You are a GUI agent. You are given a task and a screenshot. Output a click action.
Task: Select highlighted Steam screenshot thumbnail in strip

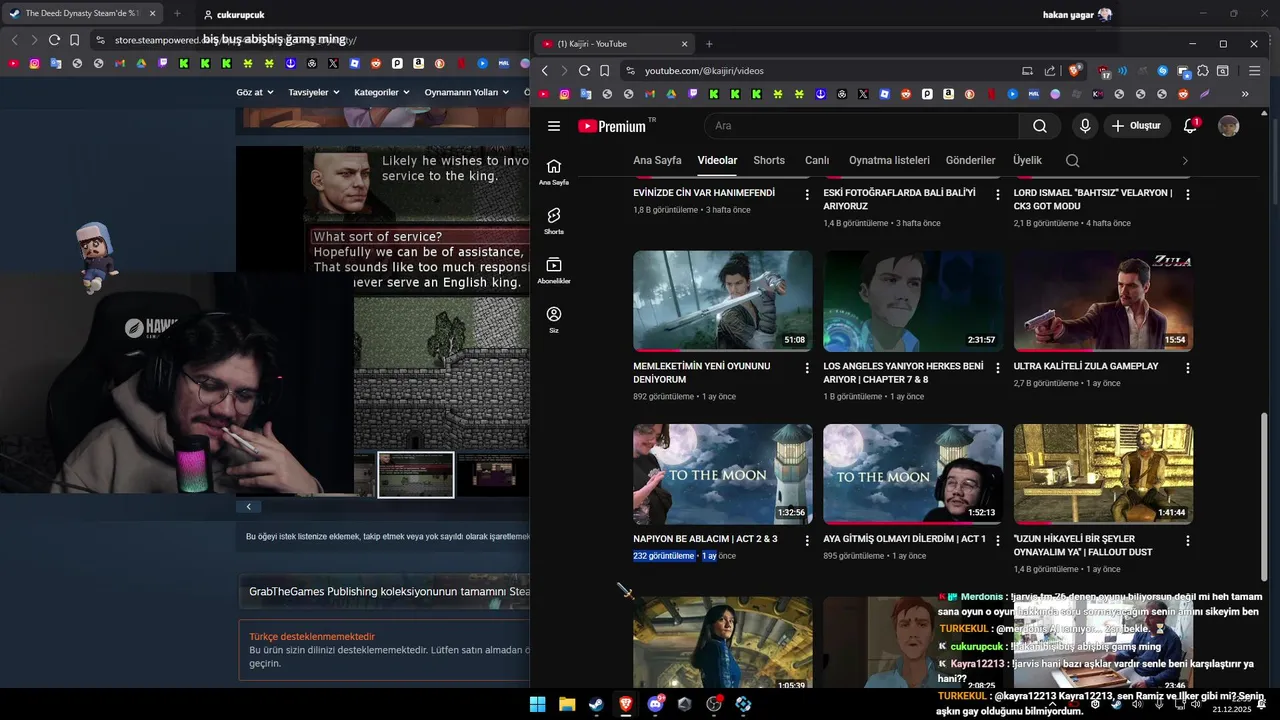[x=416, y=475]
